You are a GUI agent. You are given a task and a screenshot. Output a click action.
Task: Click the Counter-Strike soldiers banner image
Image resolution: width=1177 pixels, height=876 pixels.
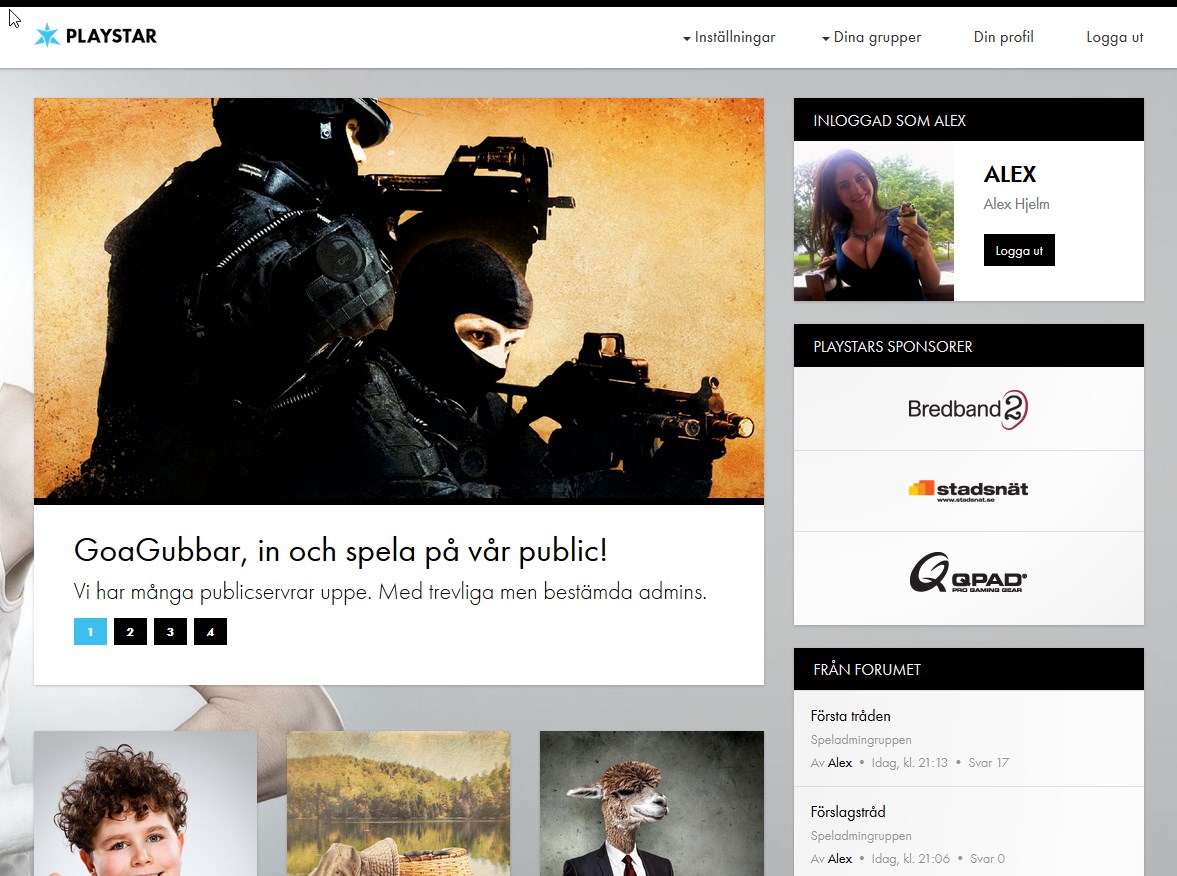(399, 299)
